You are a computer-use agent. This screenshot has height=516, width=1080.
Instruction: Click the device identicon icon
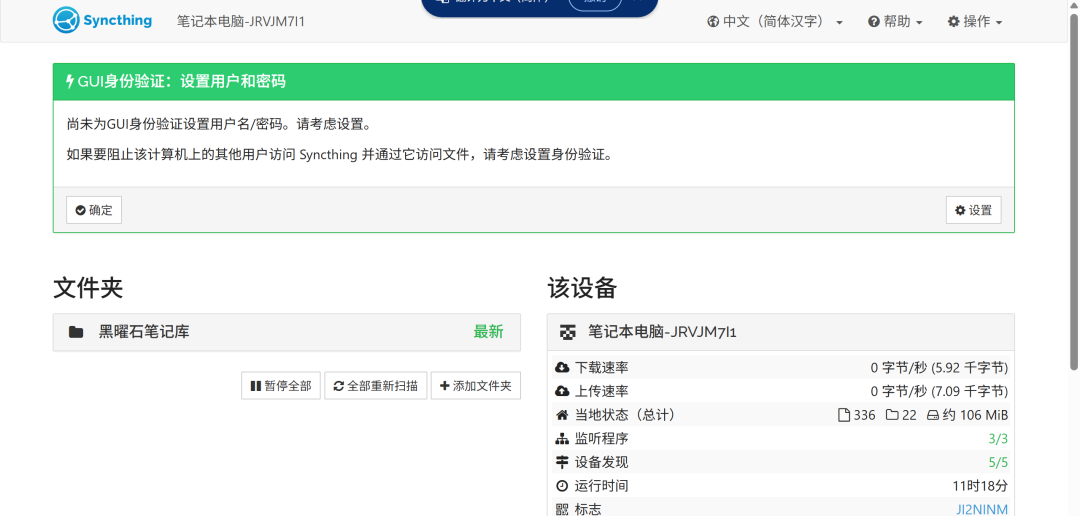567,332
